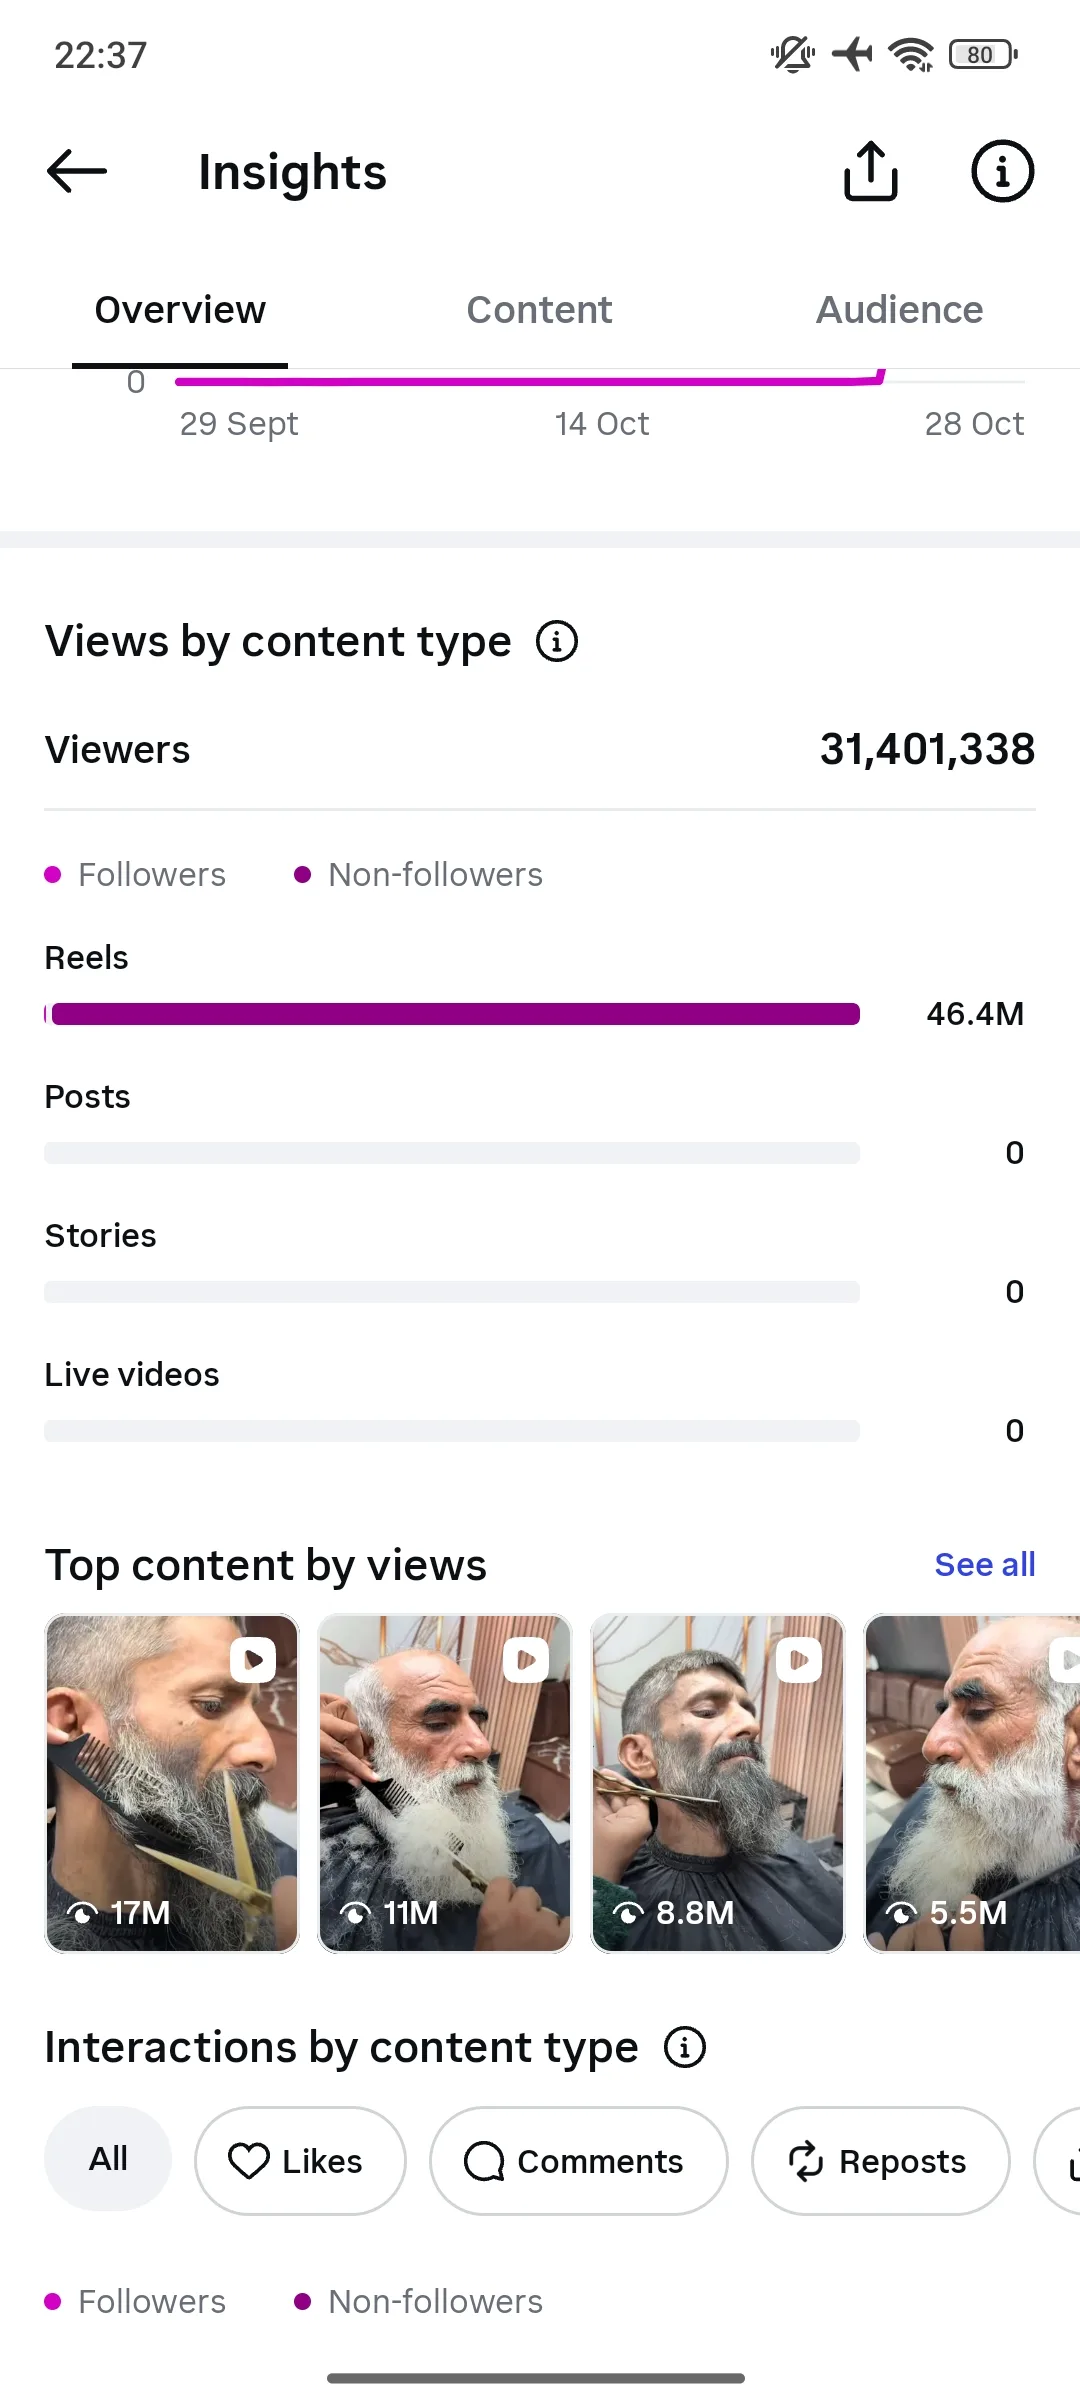Image resolution: width=1080 pixels, height=2400 pixels.
Task: Select the All filter chip
Action: click(108, 2159)
